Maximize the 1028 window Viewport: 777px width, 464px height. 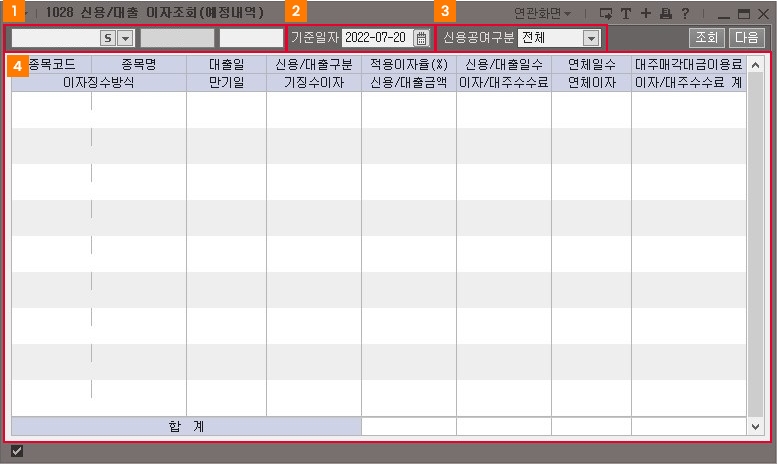744,14
